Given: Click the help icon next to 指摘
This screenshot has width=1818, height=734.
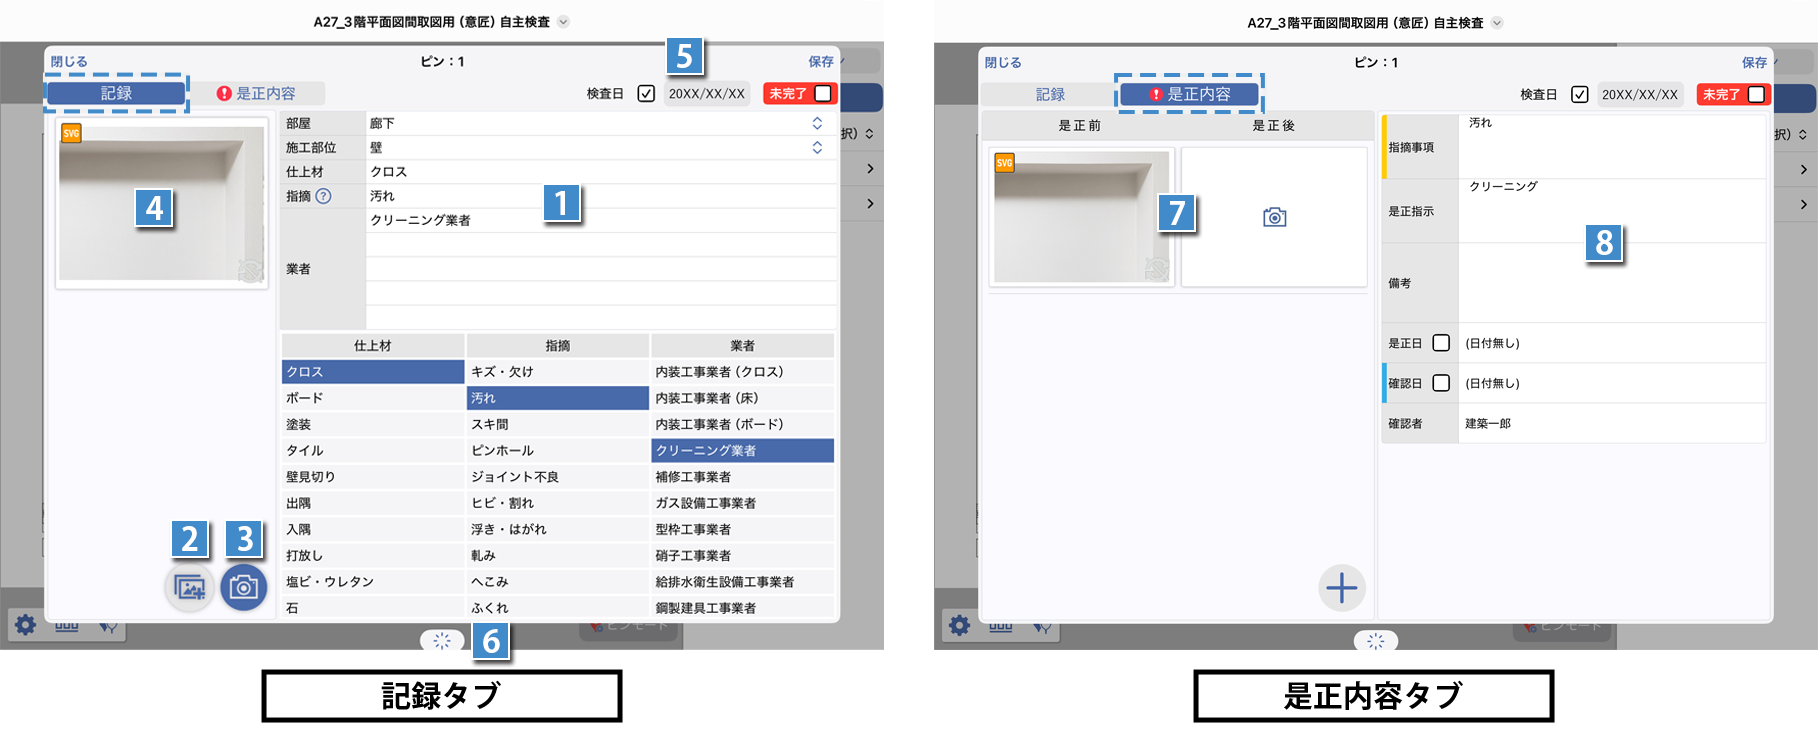Looking at the screenshot, I should [323, 196].
